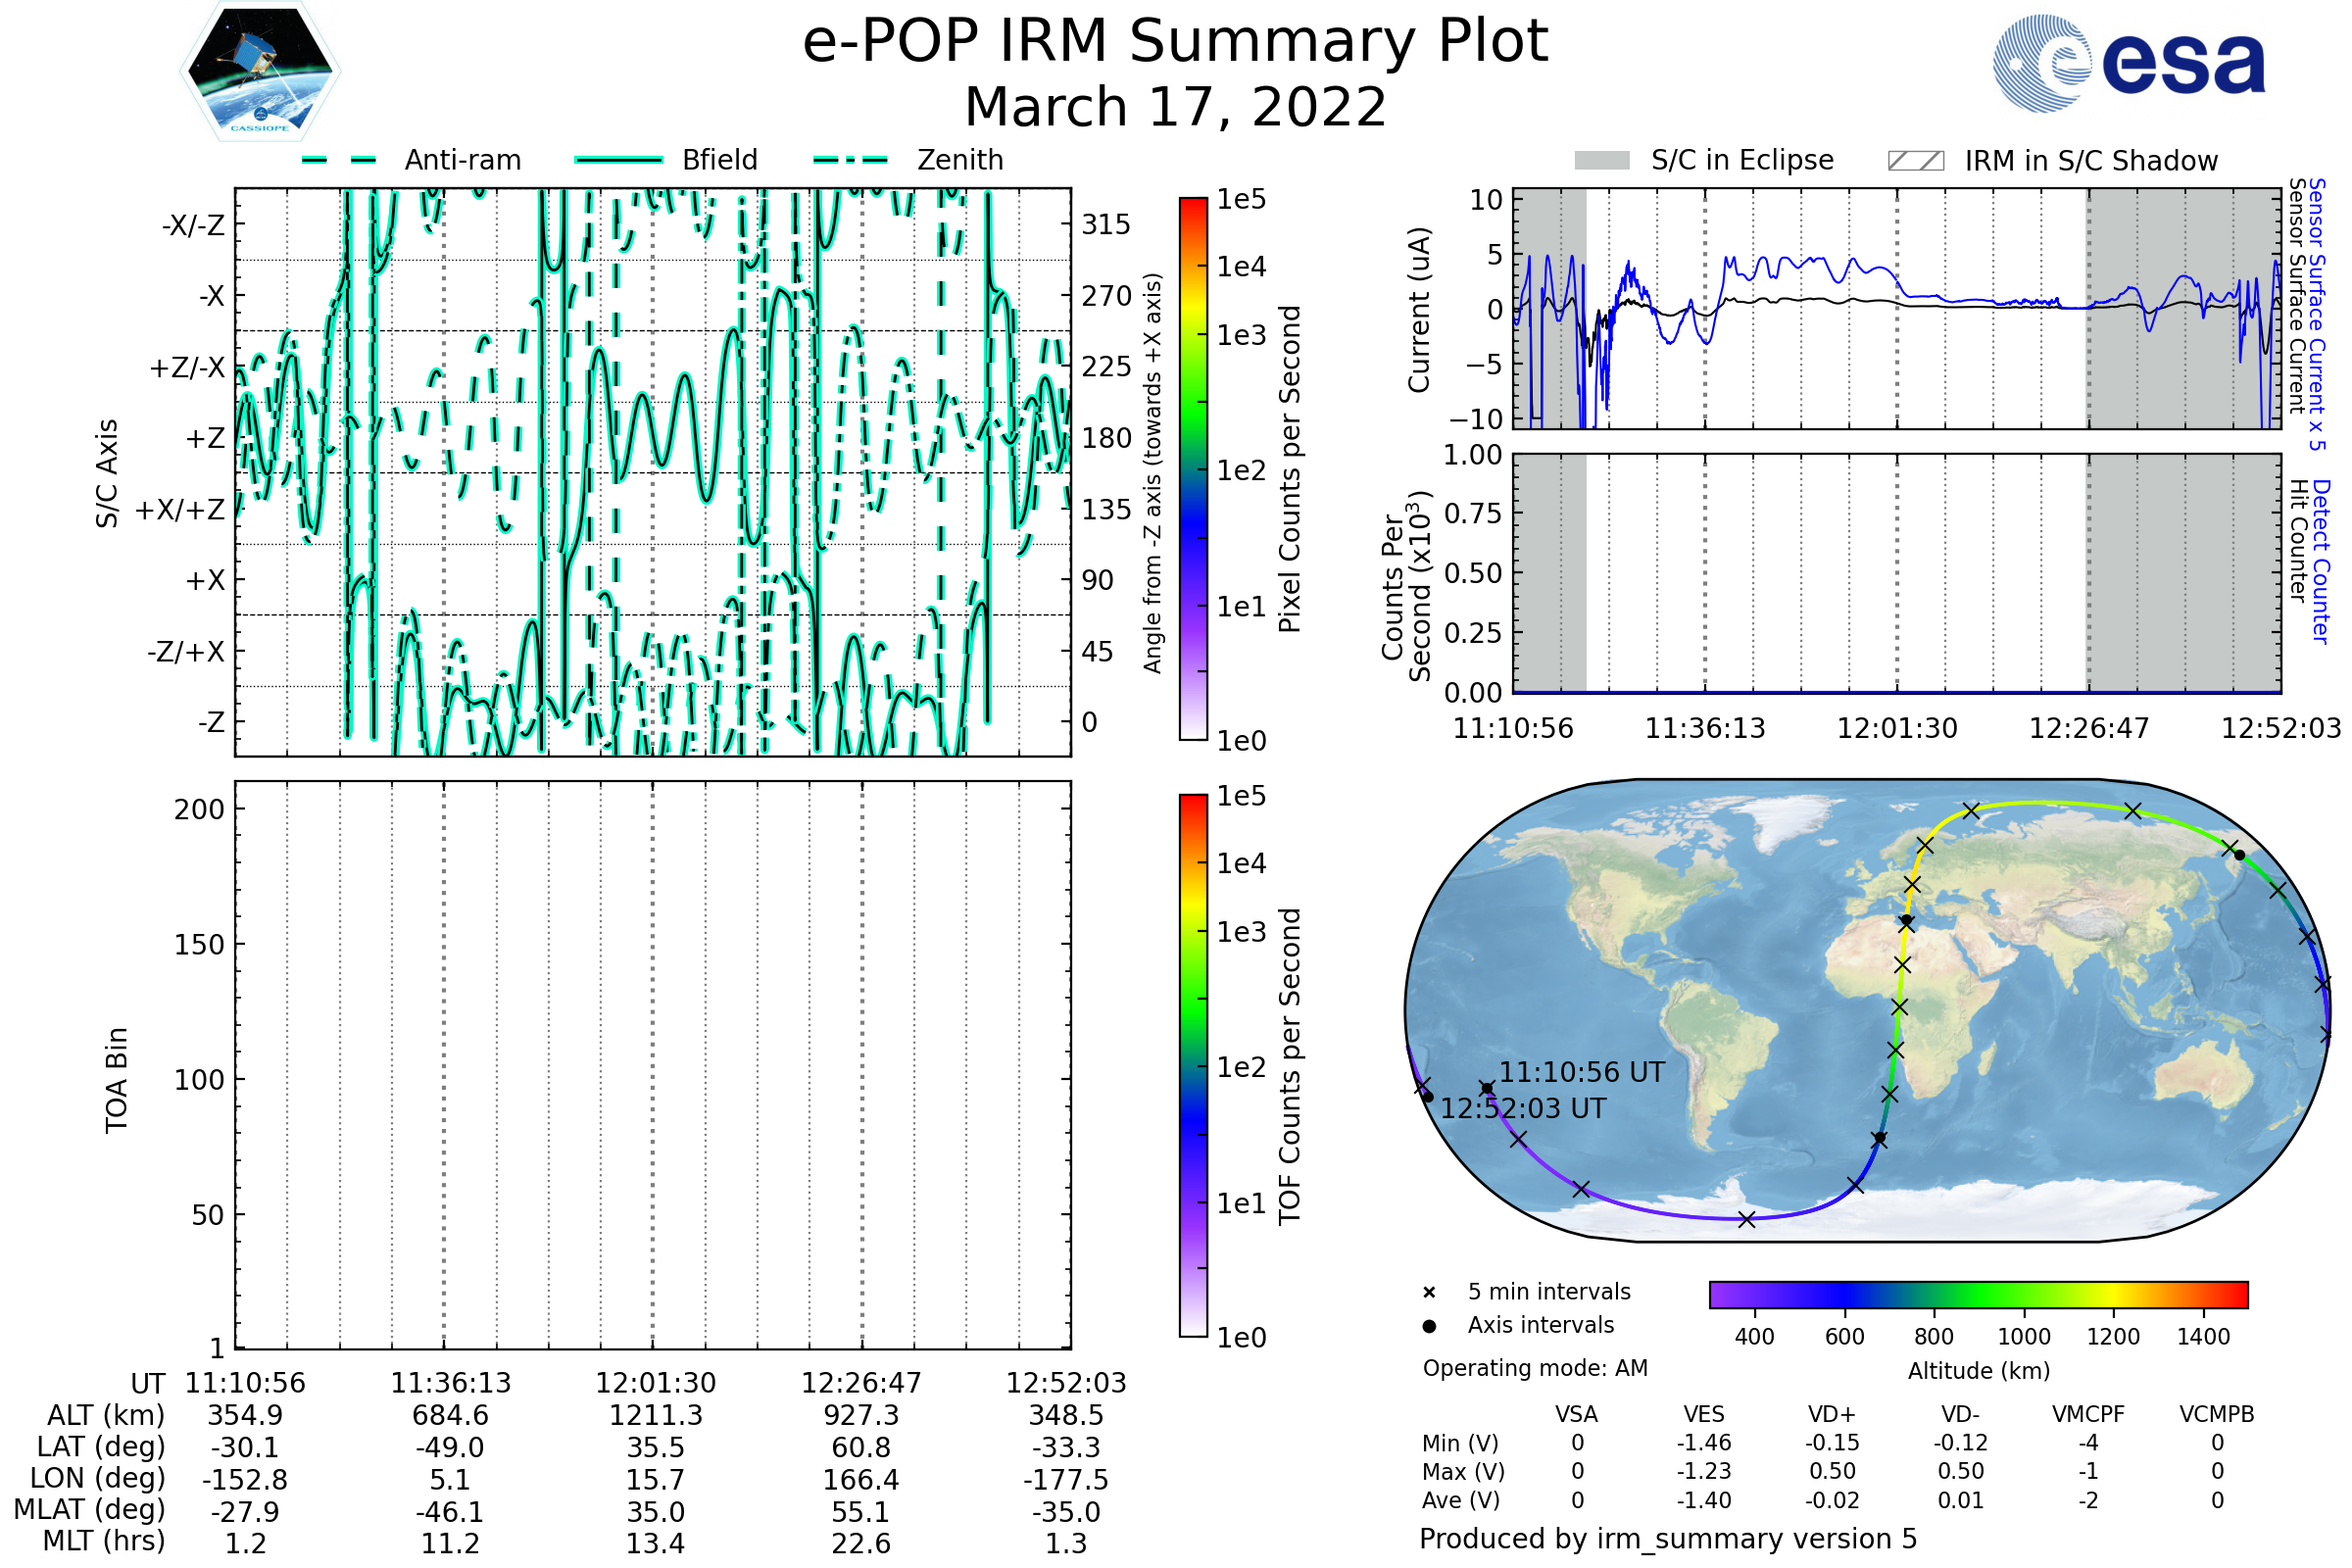The width and height of the screenshot is (2352, 1568).
Task: Click the ESA logo
Action: point(2128,62)
